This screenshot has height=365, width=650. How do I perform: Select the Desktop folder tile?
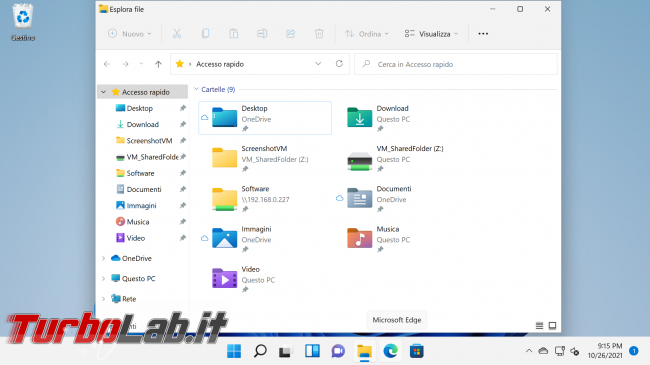coord(265,118)
